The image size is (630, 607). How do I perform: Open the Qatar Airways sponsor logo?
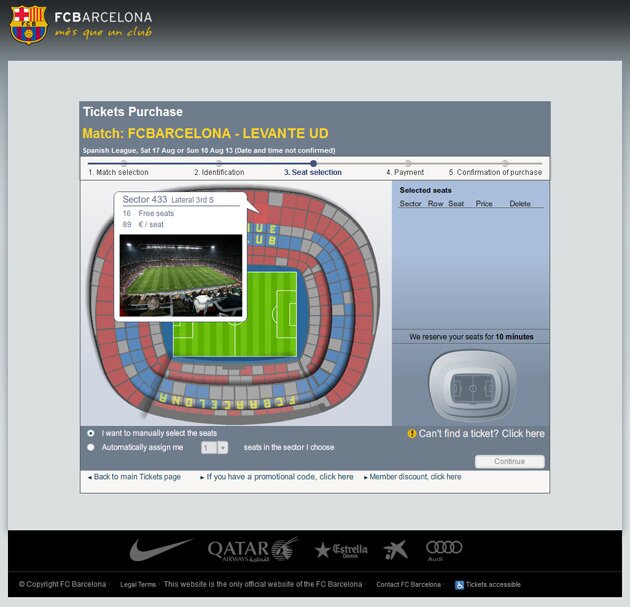coord(253,549)
